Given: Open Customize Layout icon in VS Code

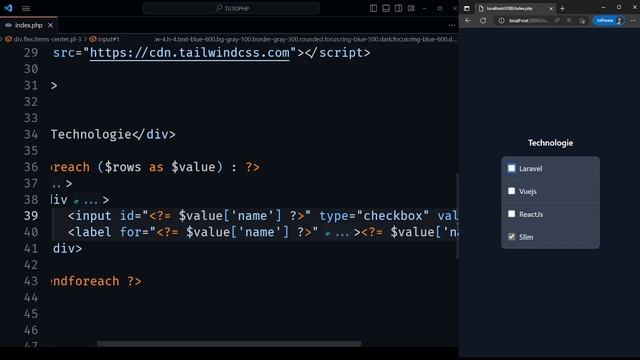Looking at the screenshot, I should 411,8.
